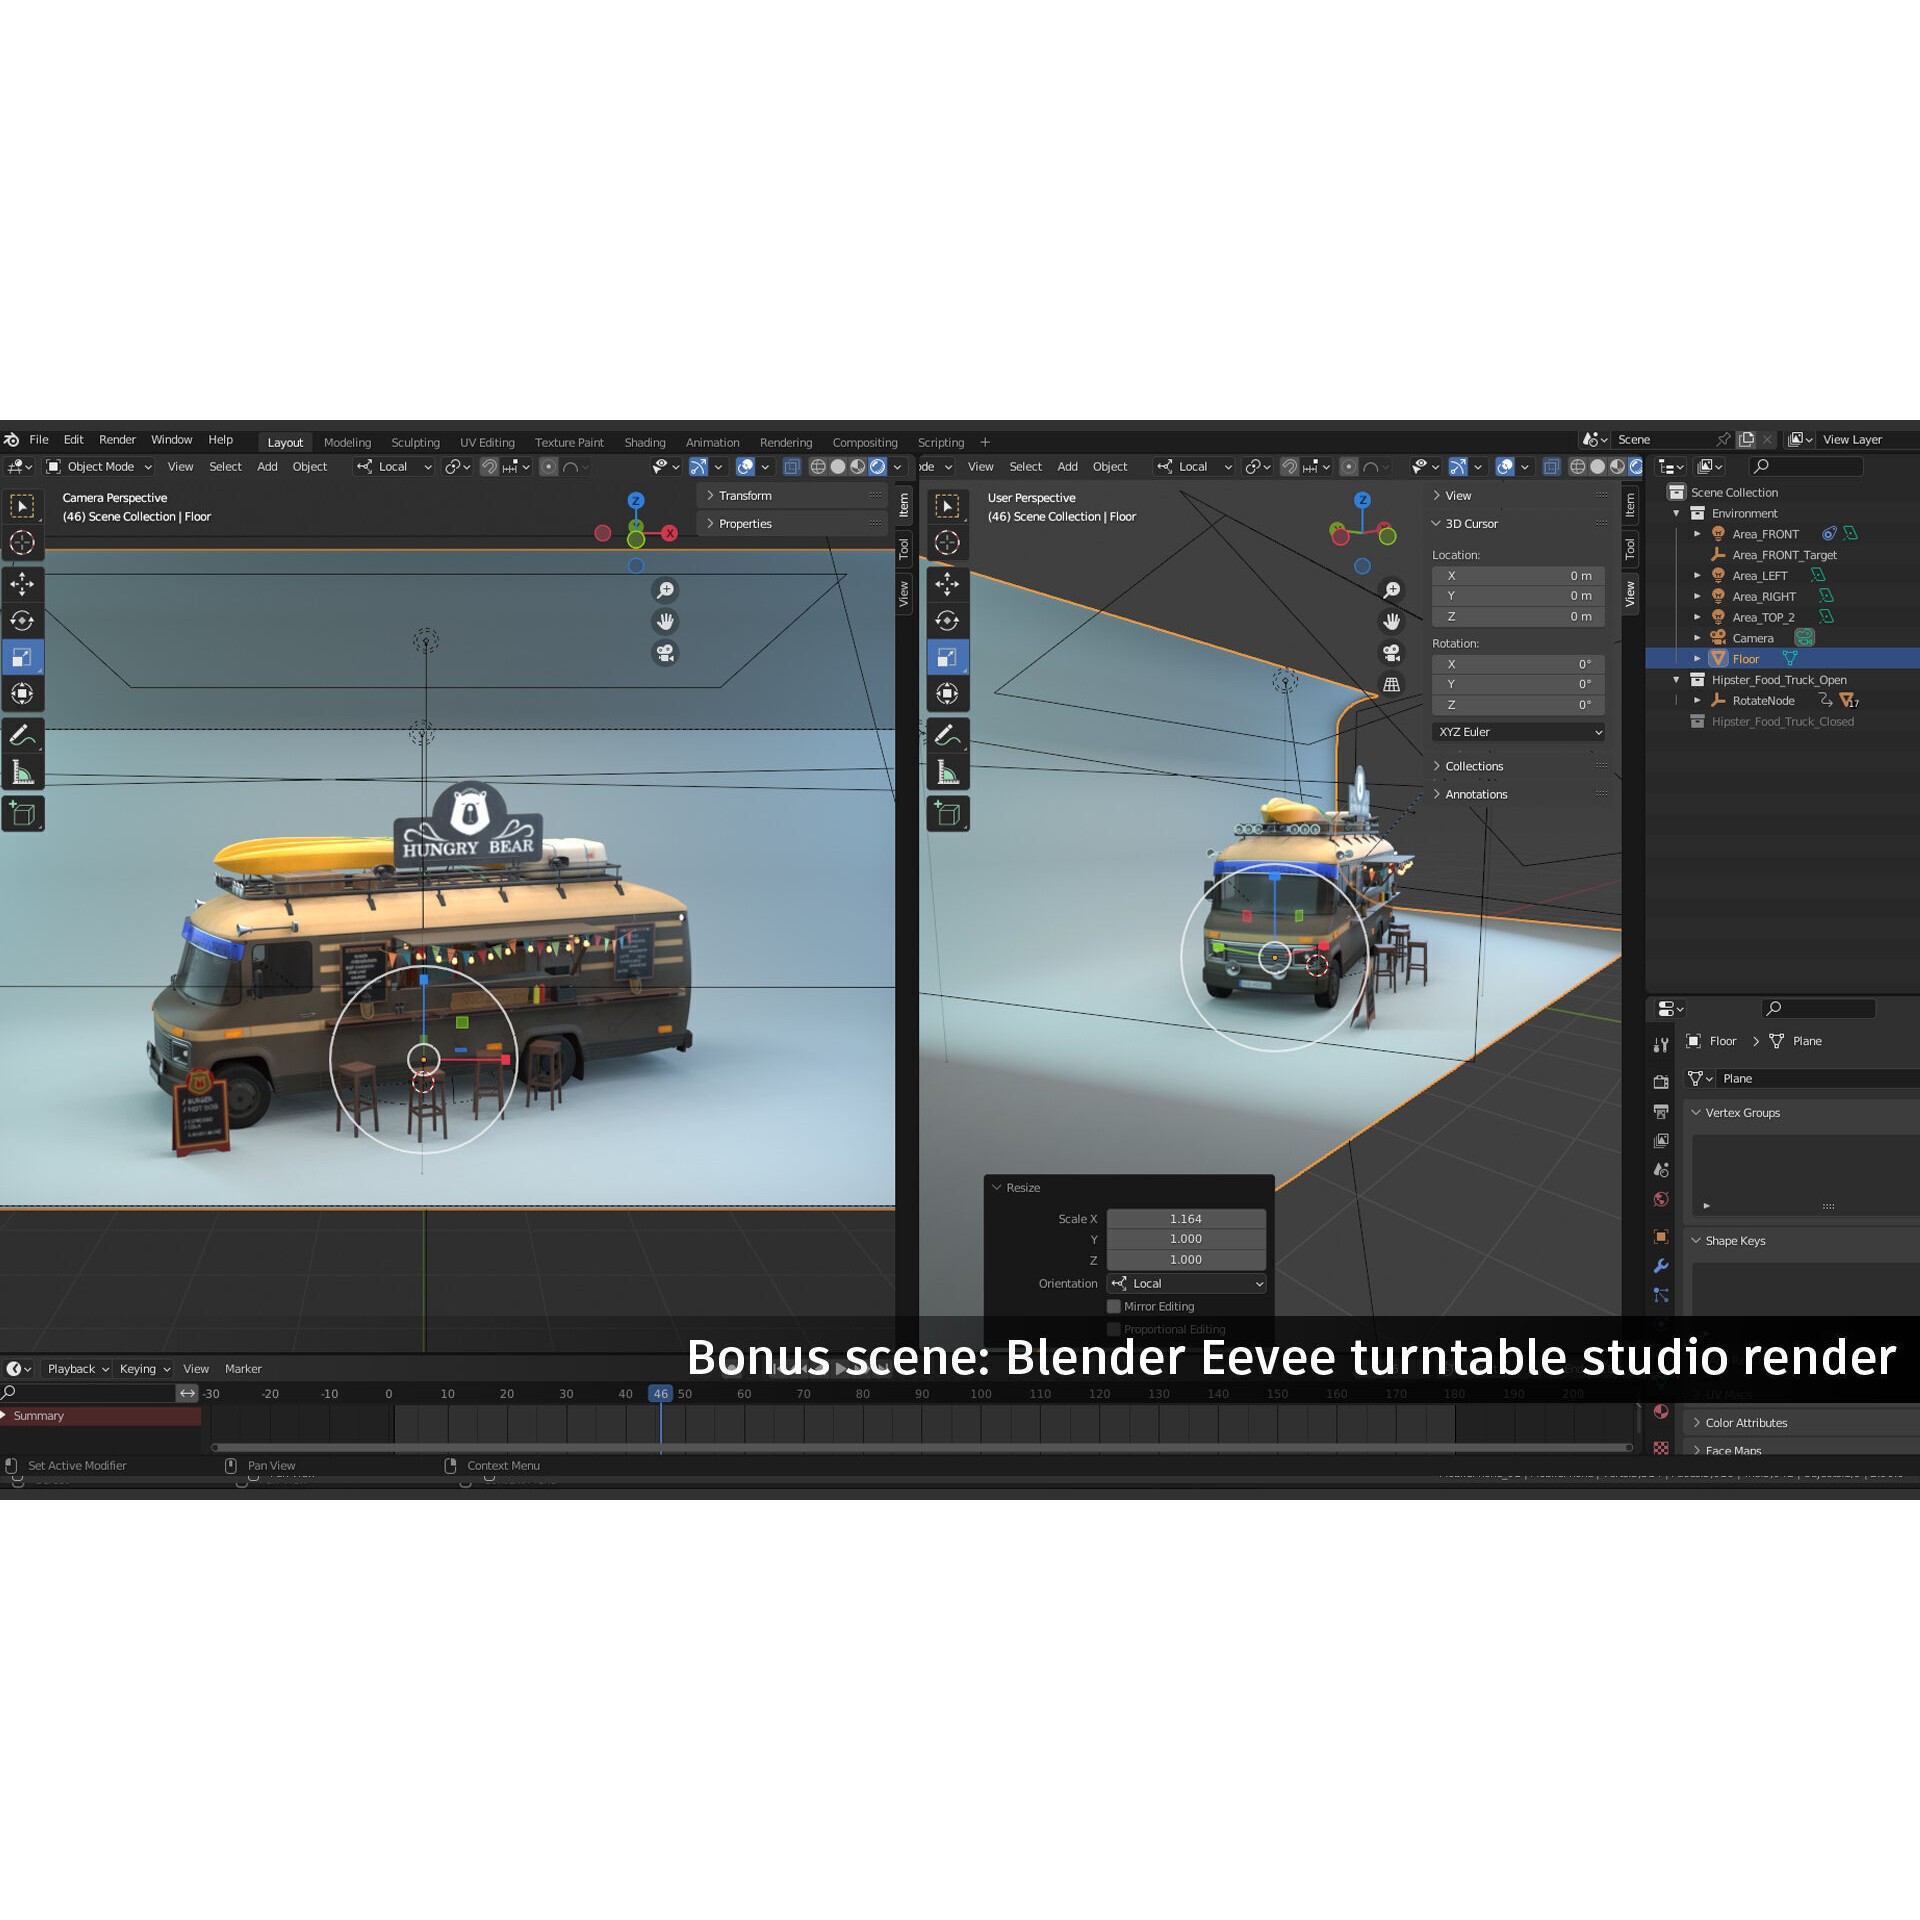Select the Rotate tool in the toolbar
This screenshot has width=1920, height=1920.
click(23, 621)
